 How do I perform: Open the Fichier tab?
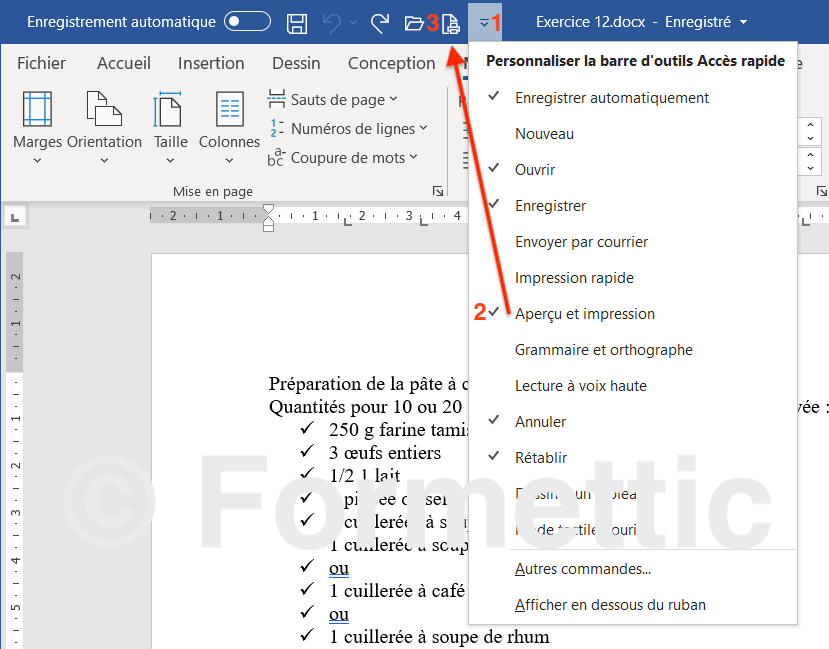[x=41, y=63]
